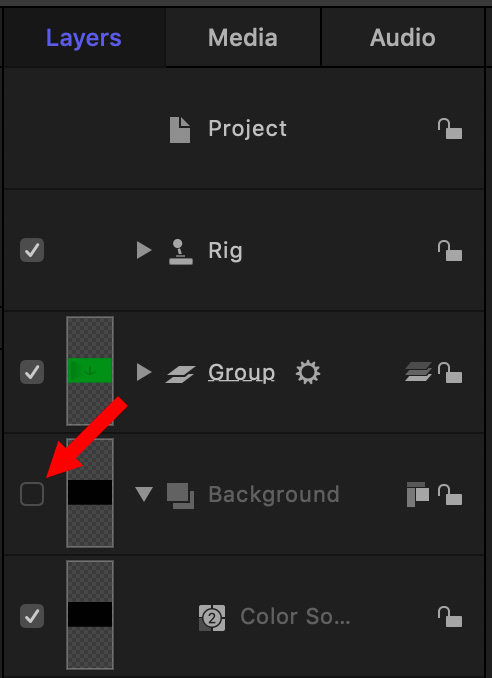Click the Color Solid generator icon
Viewport: 492px width, 678px height.
[x=212, y=618]
